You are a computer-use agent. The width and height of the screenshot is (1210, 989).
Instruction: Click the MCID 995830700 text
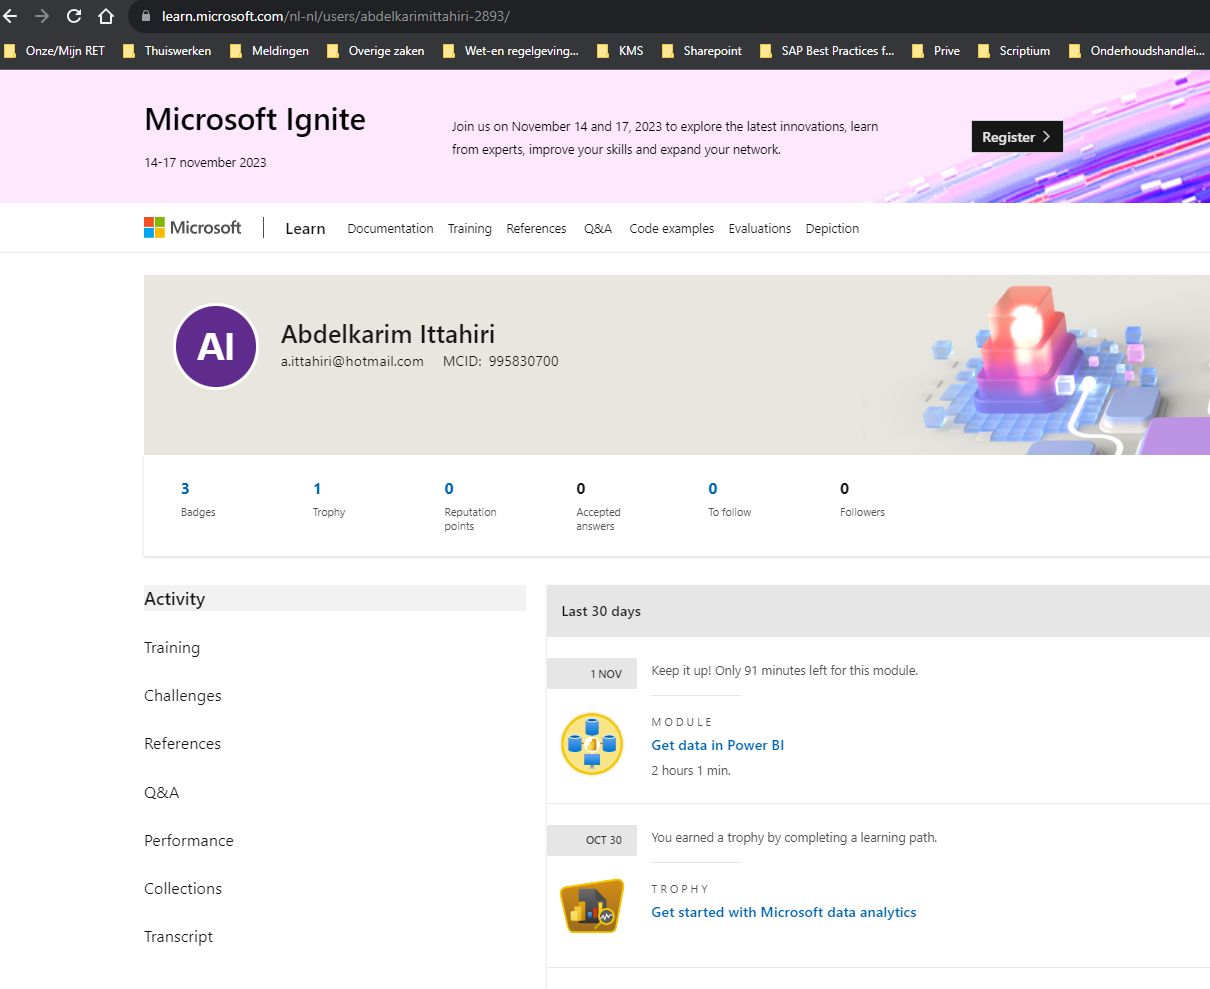501,361
